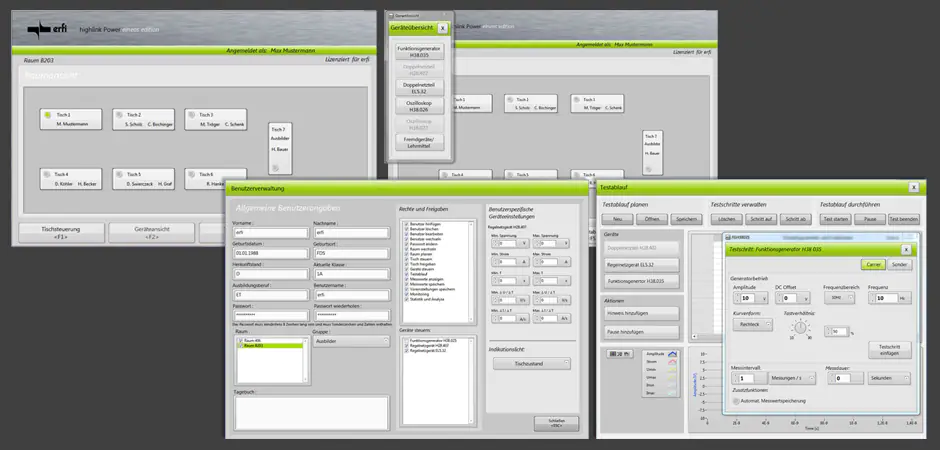Click the Tisch 1 status indicator icon

(x=47, y=116)
